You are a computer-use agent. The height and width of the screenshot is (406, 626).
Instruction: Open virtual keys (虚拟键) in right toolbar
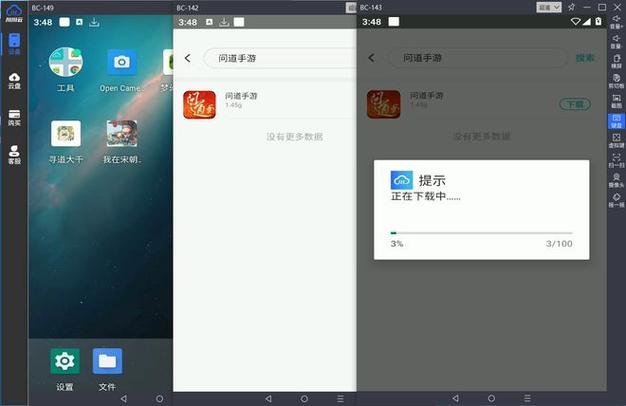click(616, 141)
